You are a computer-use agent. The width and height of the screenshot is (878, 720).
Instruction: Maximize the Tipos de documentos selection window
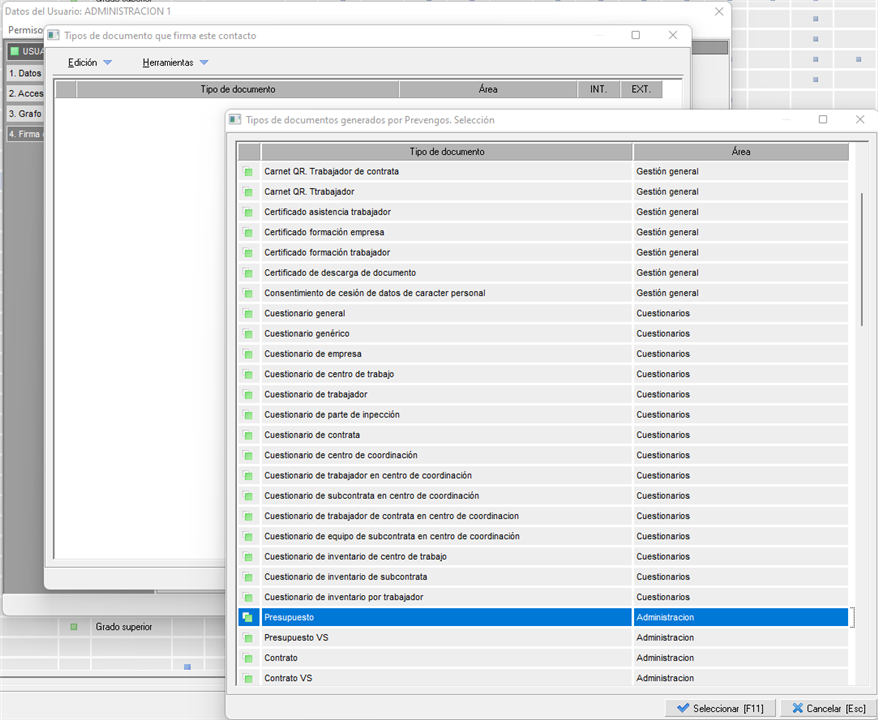823,119
